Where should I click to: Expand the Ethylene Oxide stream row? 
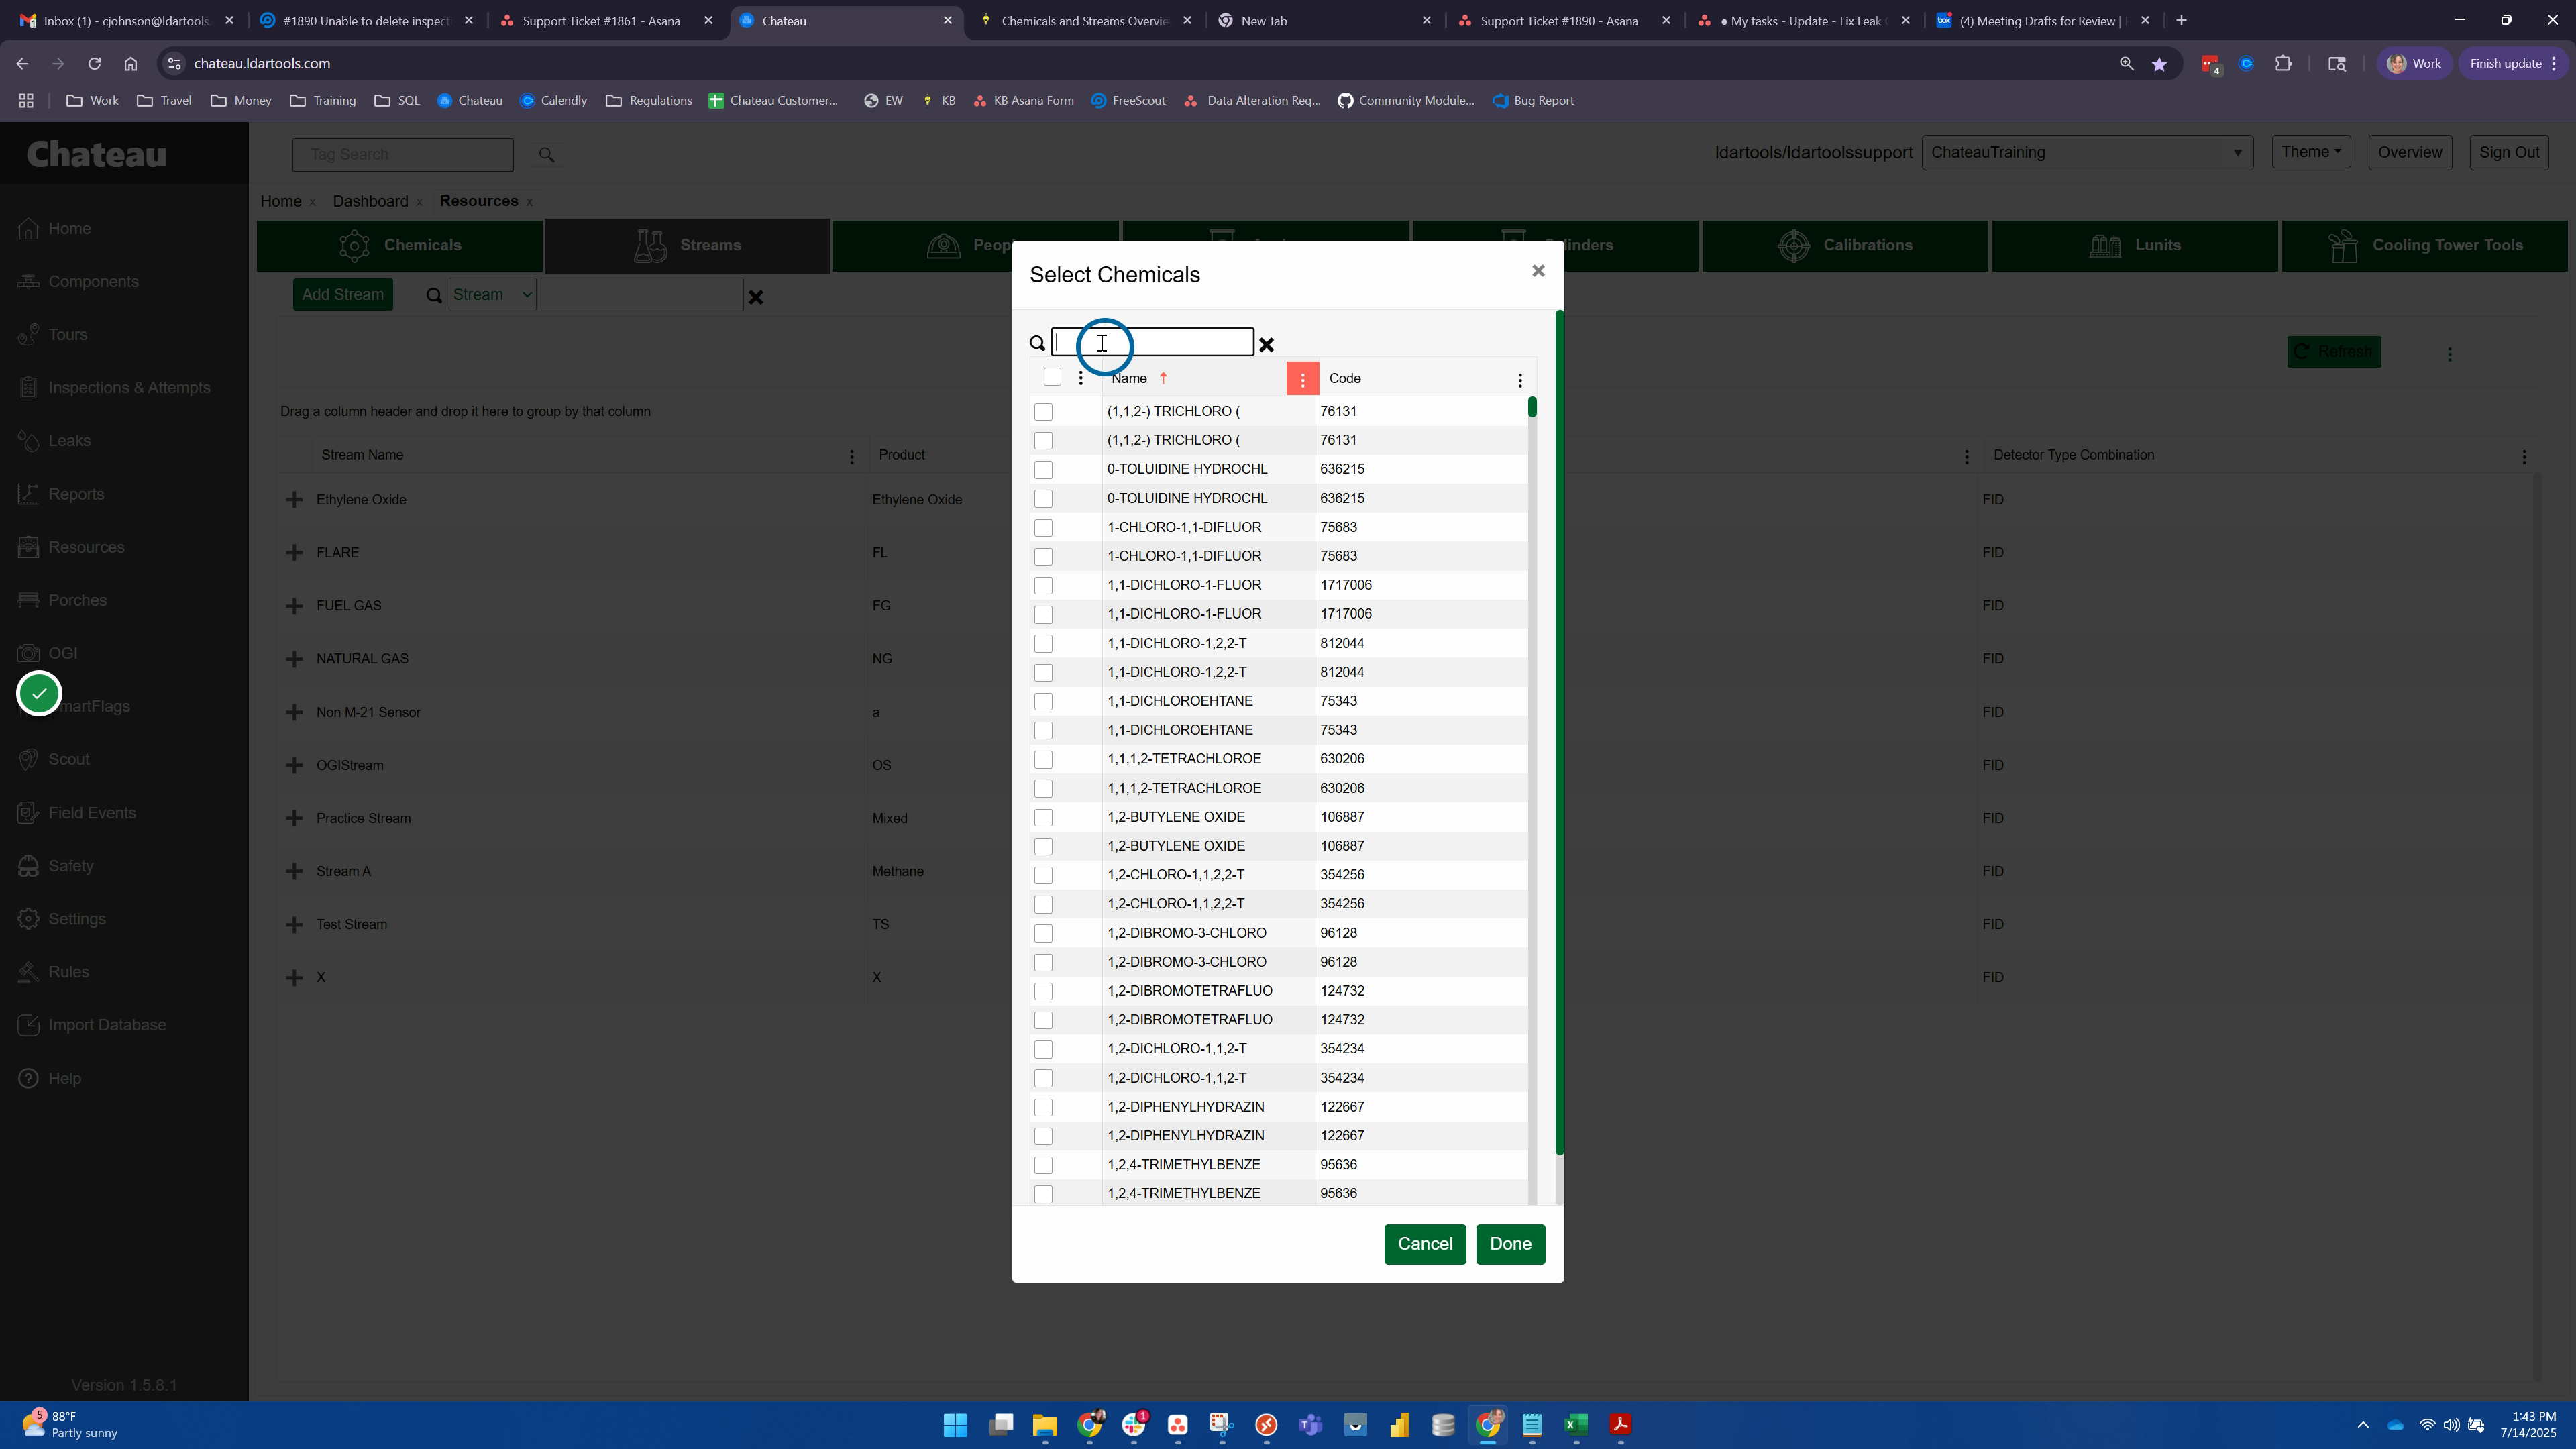(294, 500)
